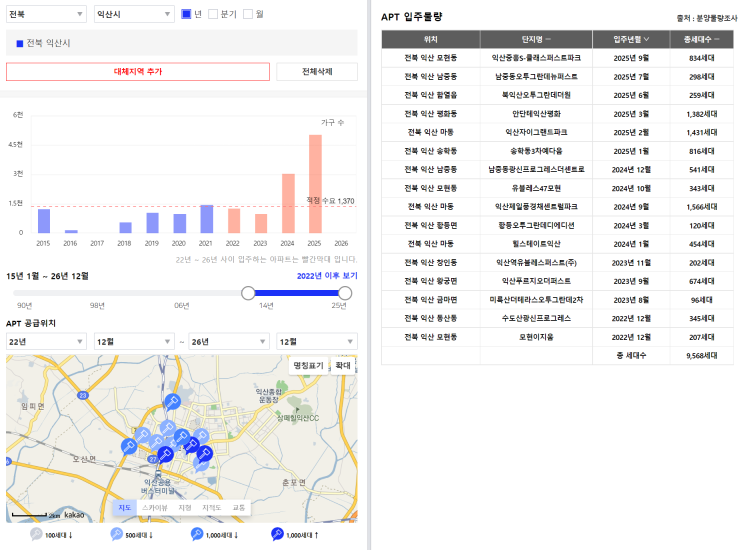This screenshot has height=550, width=743.
Task: Open the end month 12월 dropdown
Action: click(x=317, y=342)
